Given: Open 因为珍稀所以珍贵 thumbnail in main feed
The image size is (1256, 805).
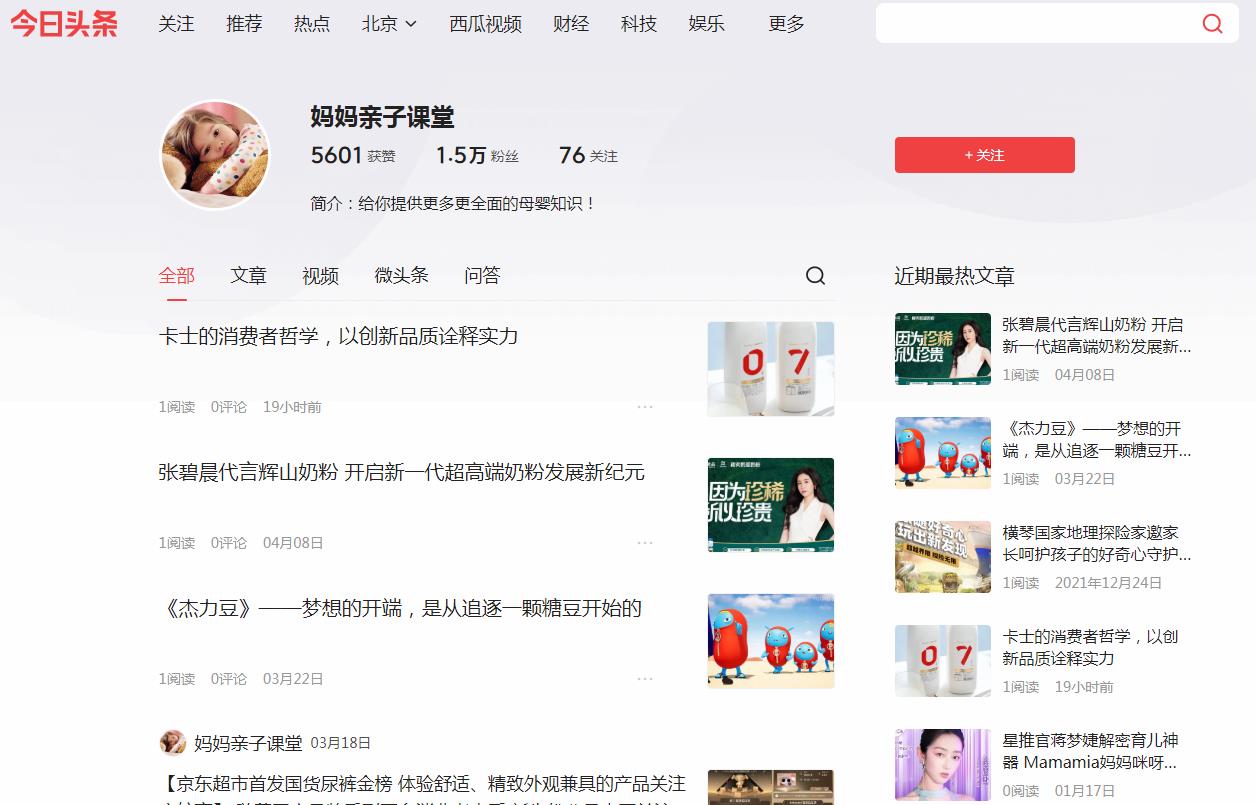Looking at the screenshot, I should [x=770, y=504].
